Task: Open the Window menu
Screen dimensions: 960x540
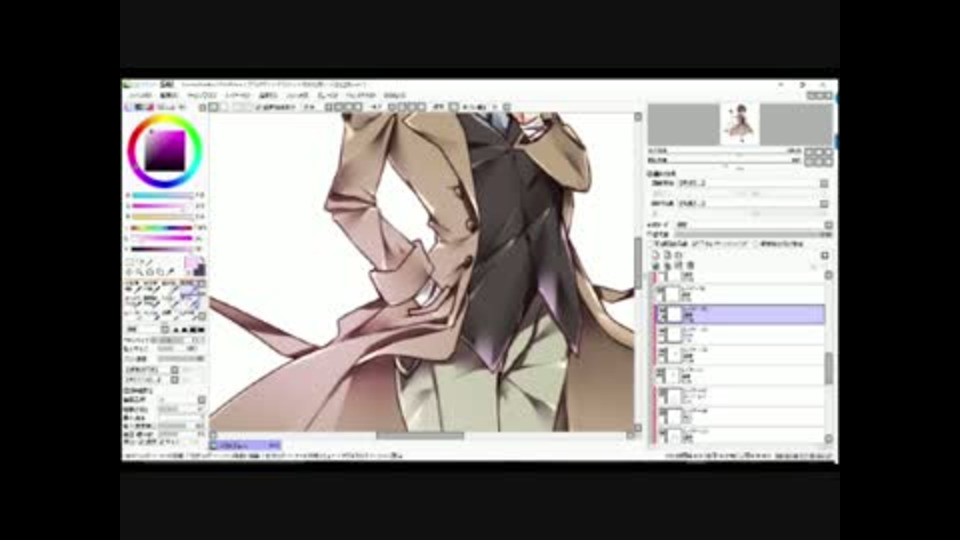Action: (x=361, y=96)
